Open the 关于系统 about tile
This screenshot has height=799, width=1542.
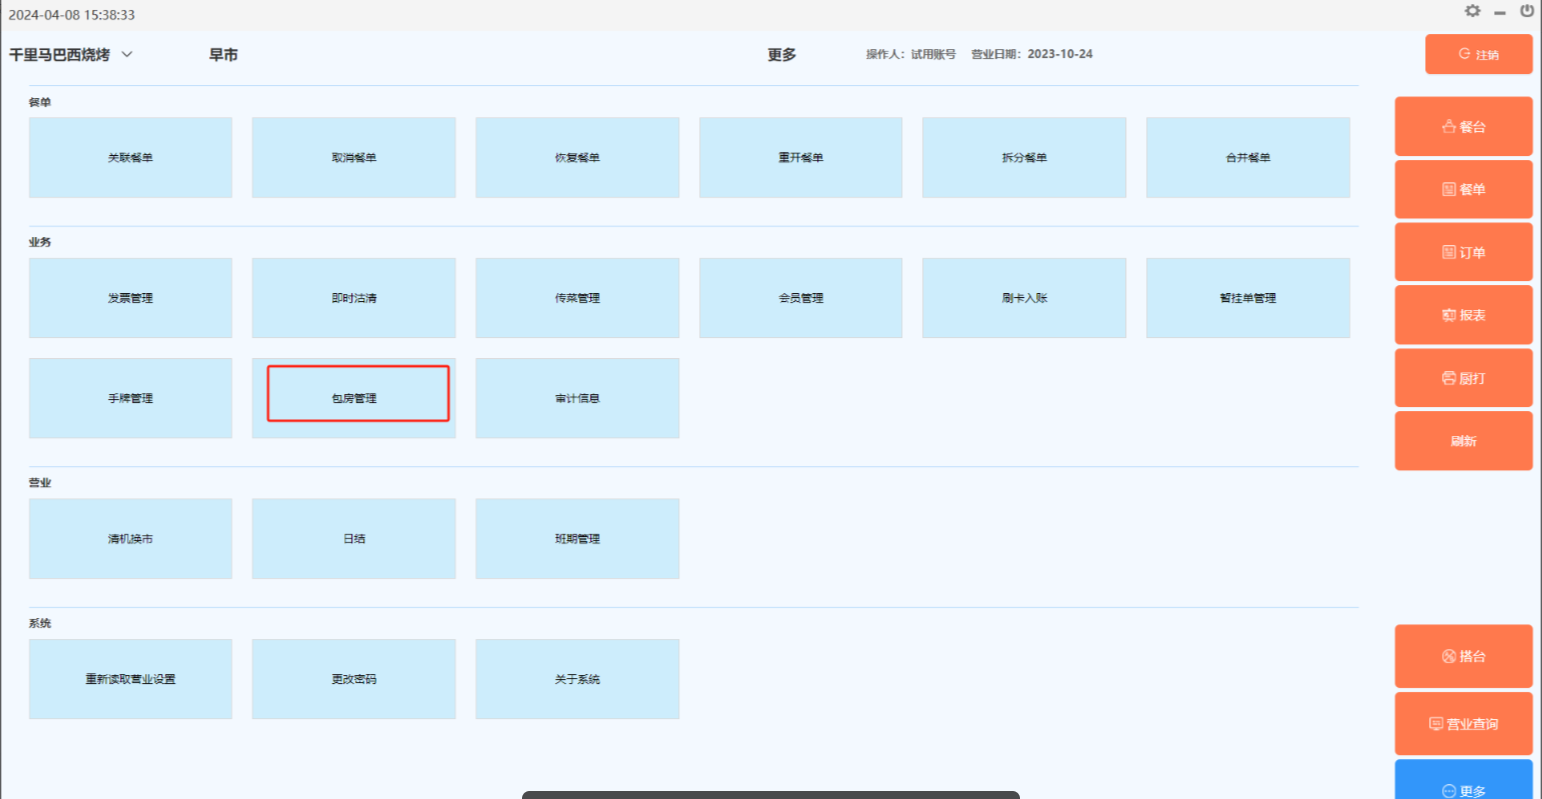click(x=577, y=679)
